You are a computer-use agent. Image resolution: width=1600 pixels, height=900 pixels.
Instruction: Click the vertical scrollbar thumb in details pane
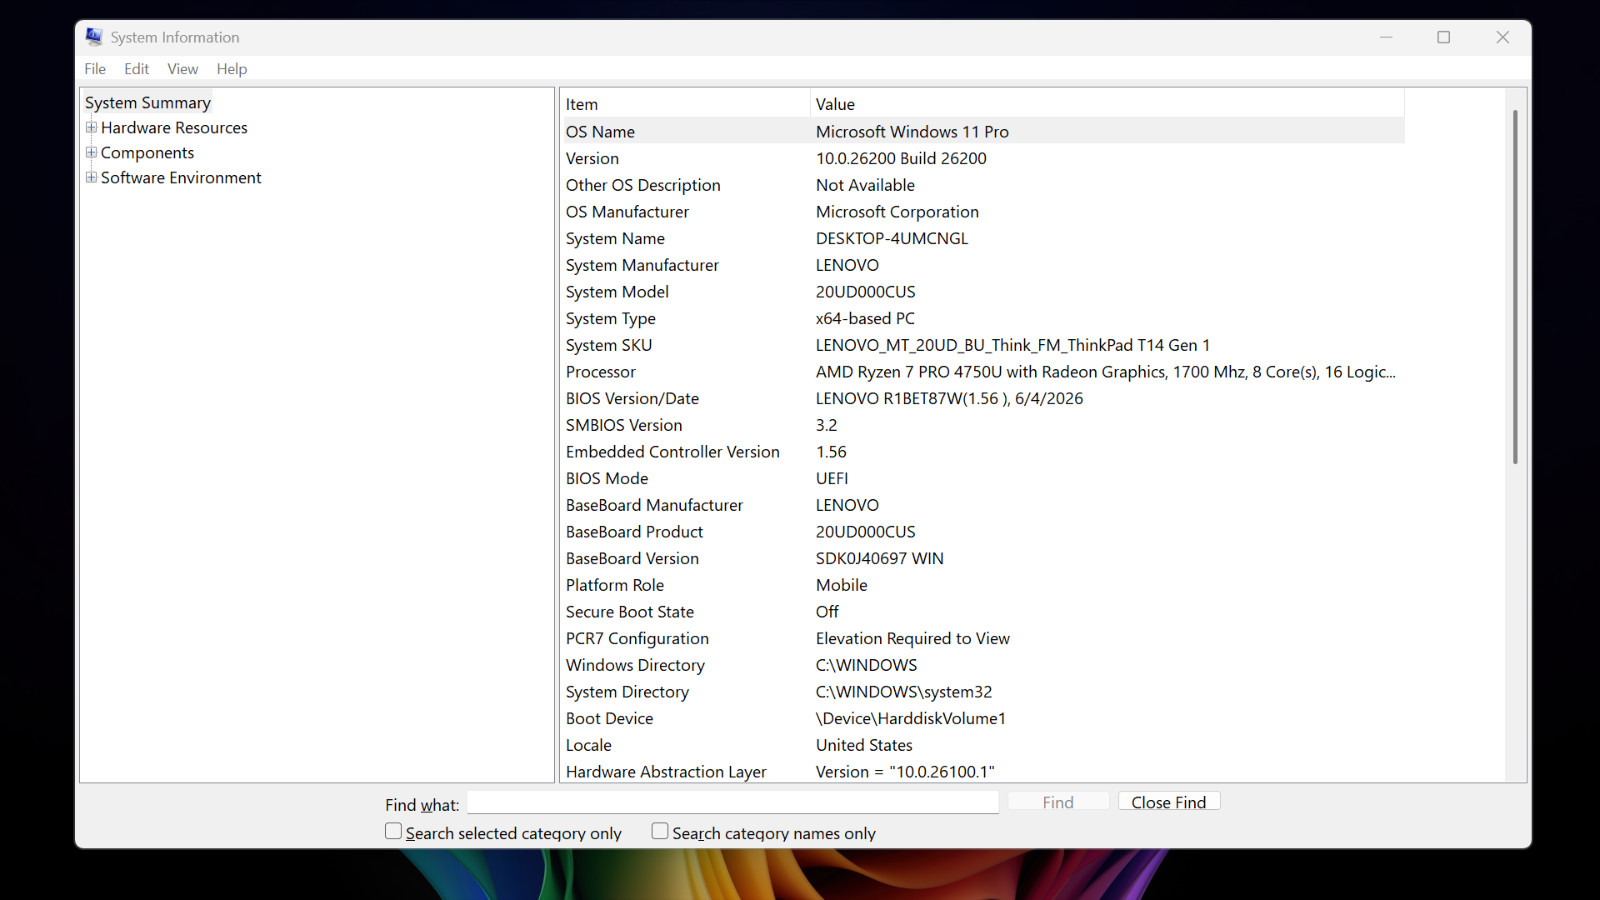[1515, 287]
